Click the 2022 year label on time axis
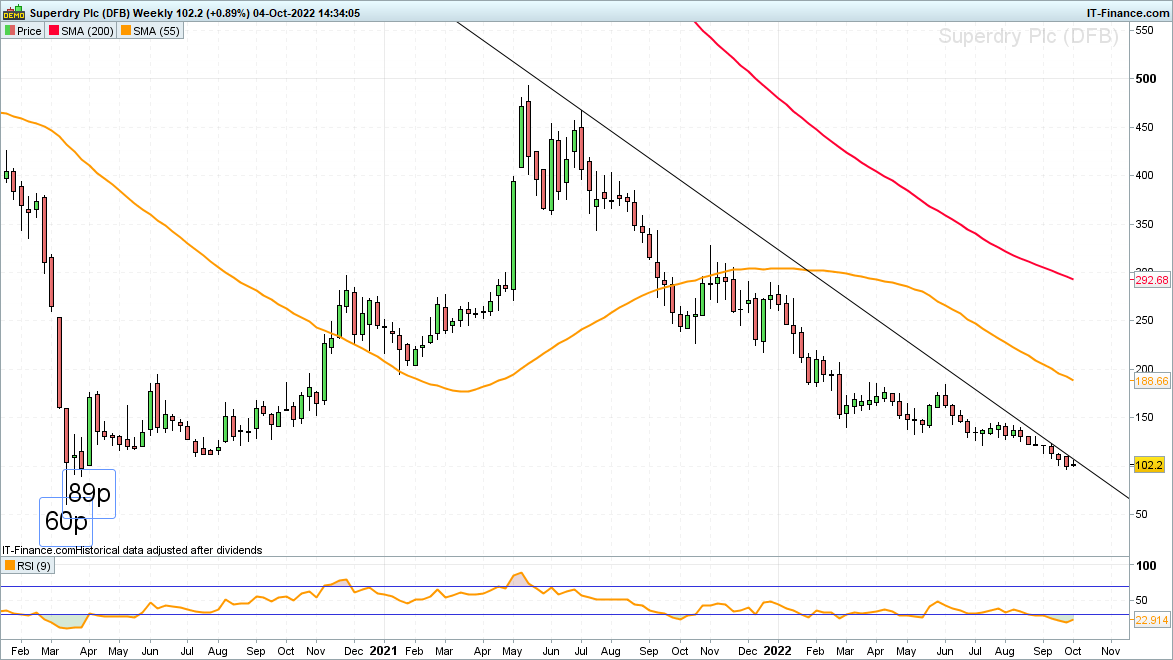This screenshot has height=660, width=1173. click(777, 650)
